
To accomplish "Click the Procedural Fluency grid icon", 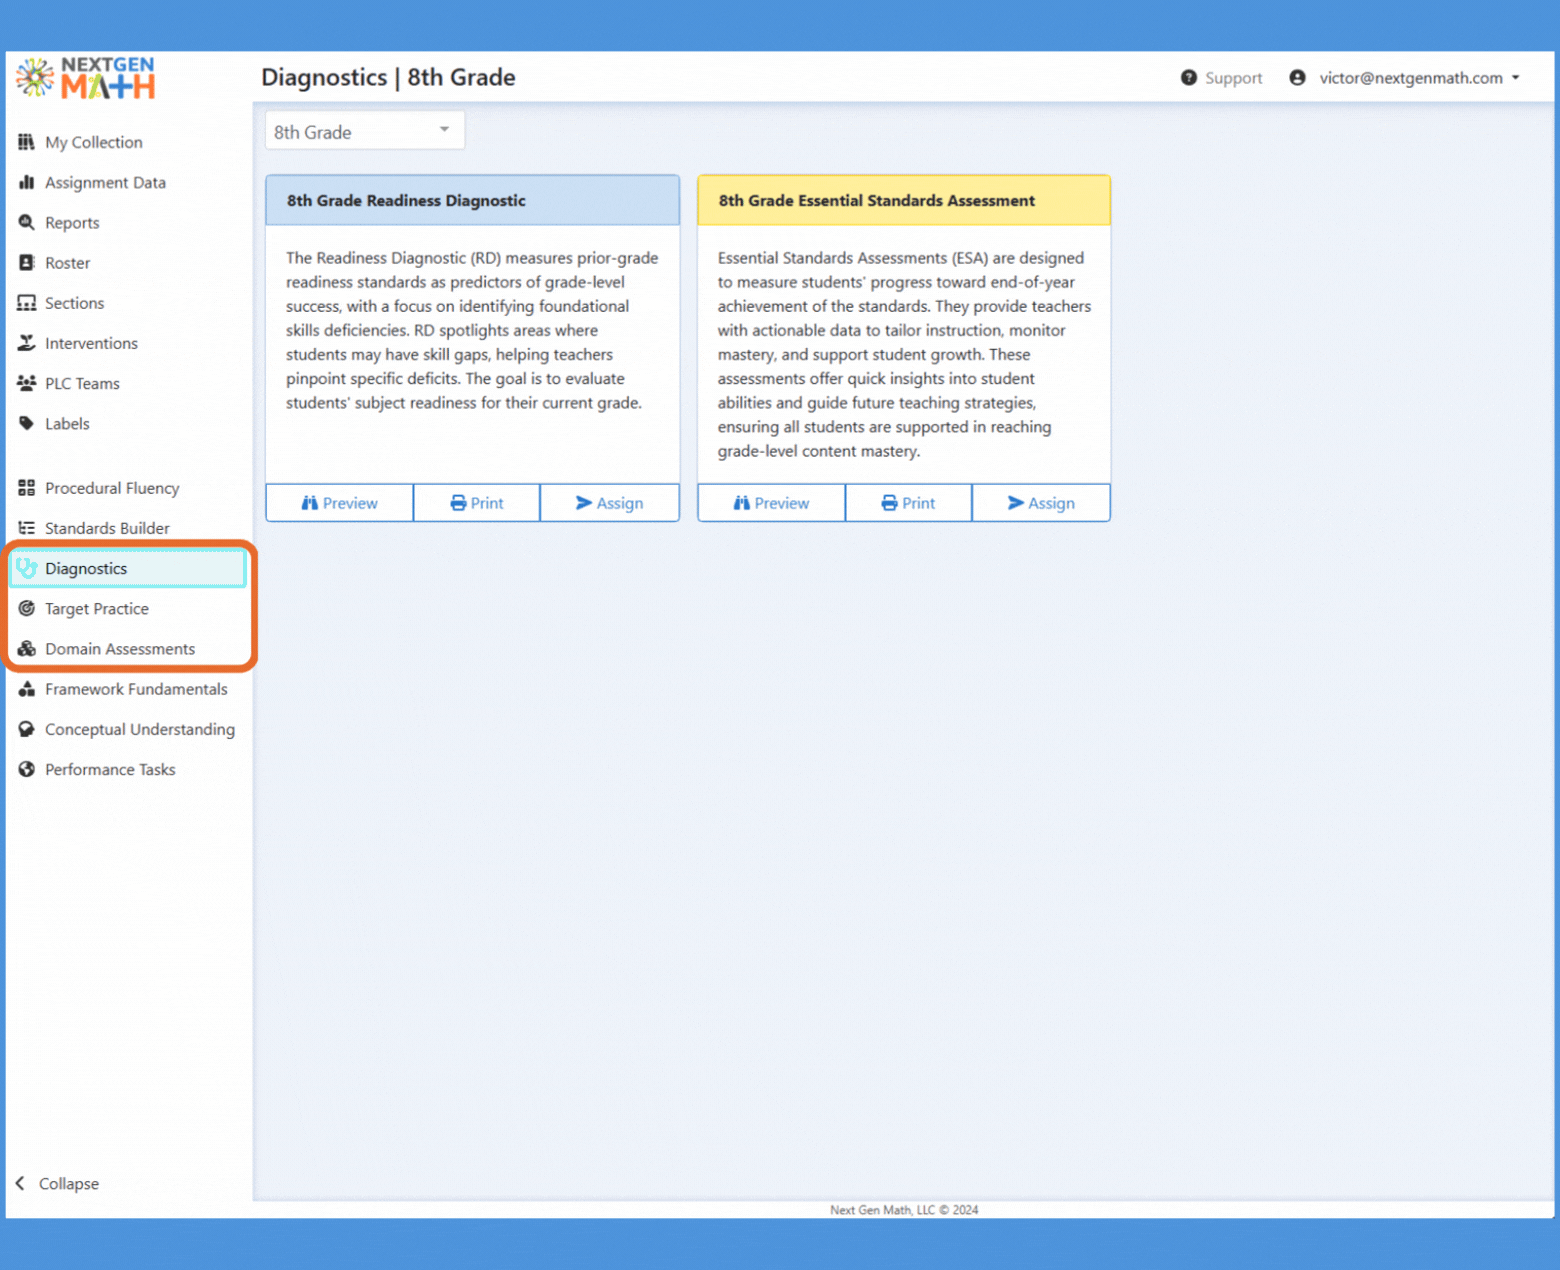I will coord(27,488).
